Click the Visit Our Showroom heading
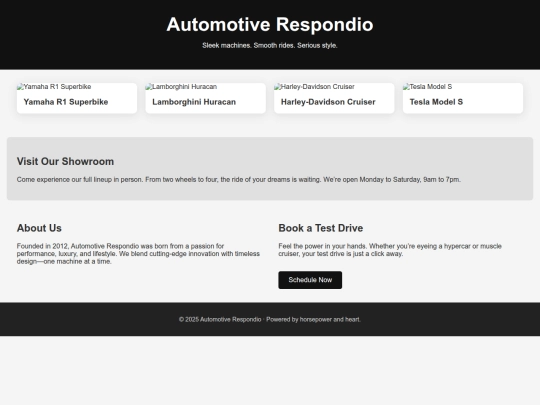Screen dimensions: 540x405 pos(65,161)
